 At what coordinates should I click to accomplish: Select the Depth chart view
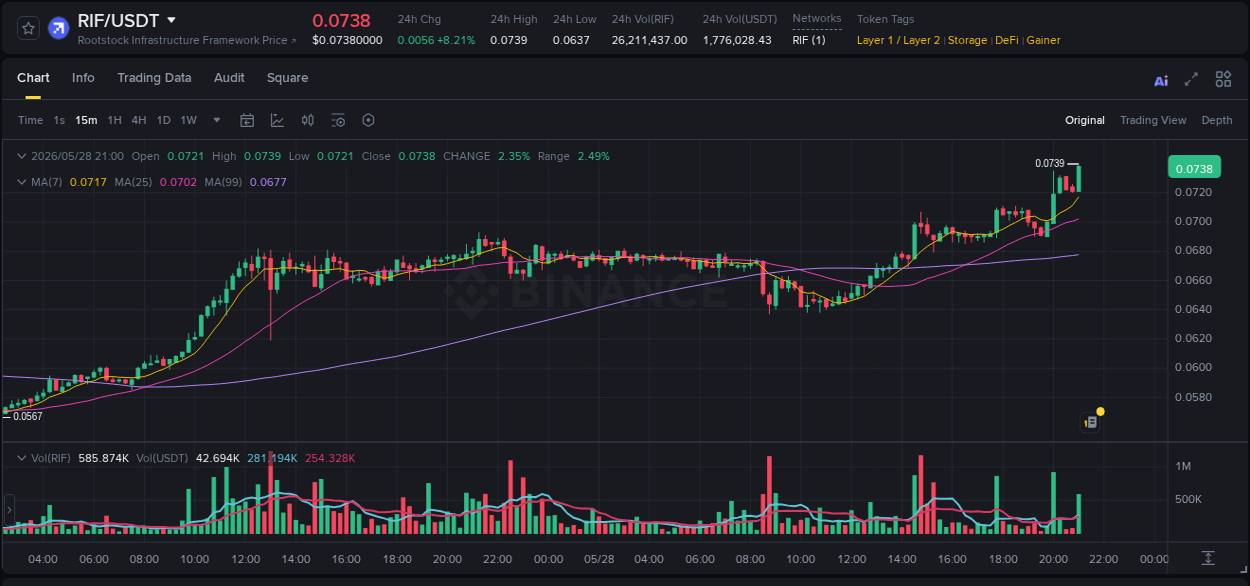tap(1217, 120)
